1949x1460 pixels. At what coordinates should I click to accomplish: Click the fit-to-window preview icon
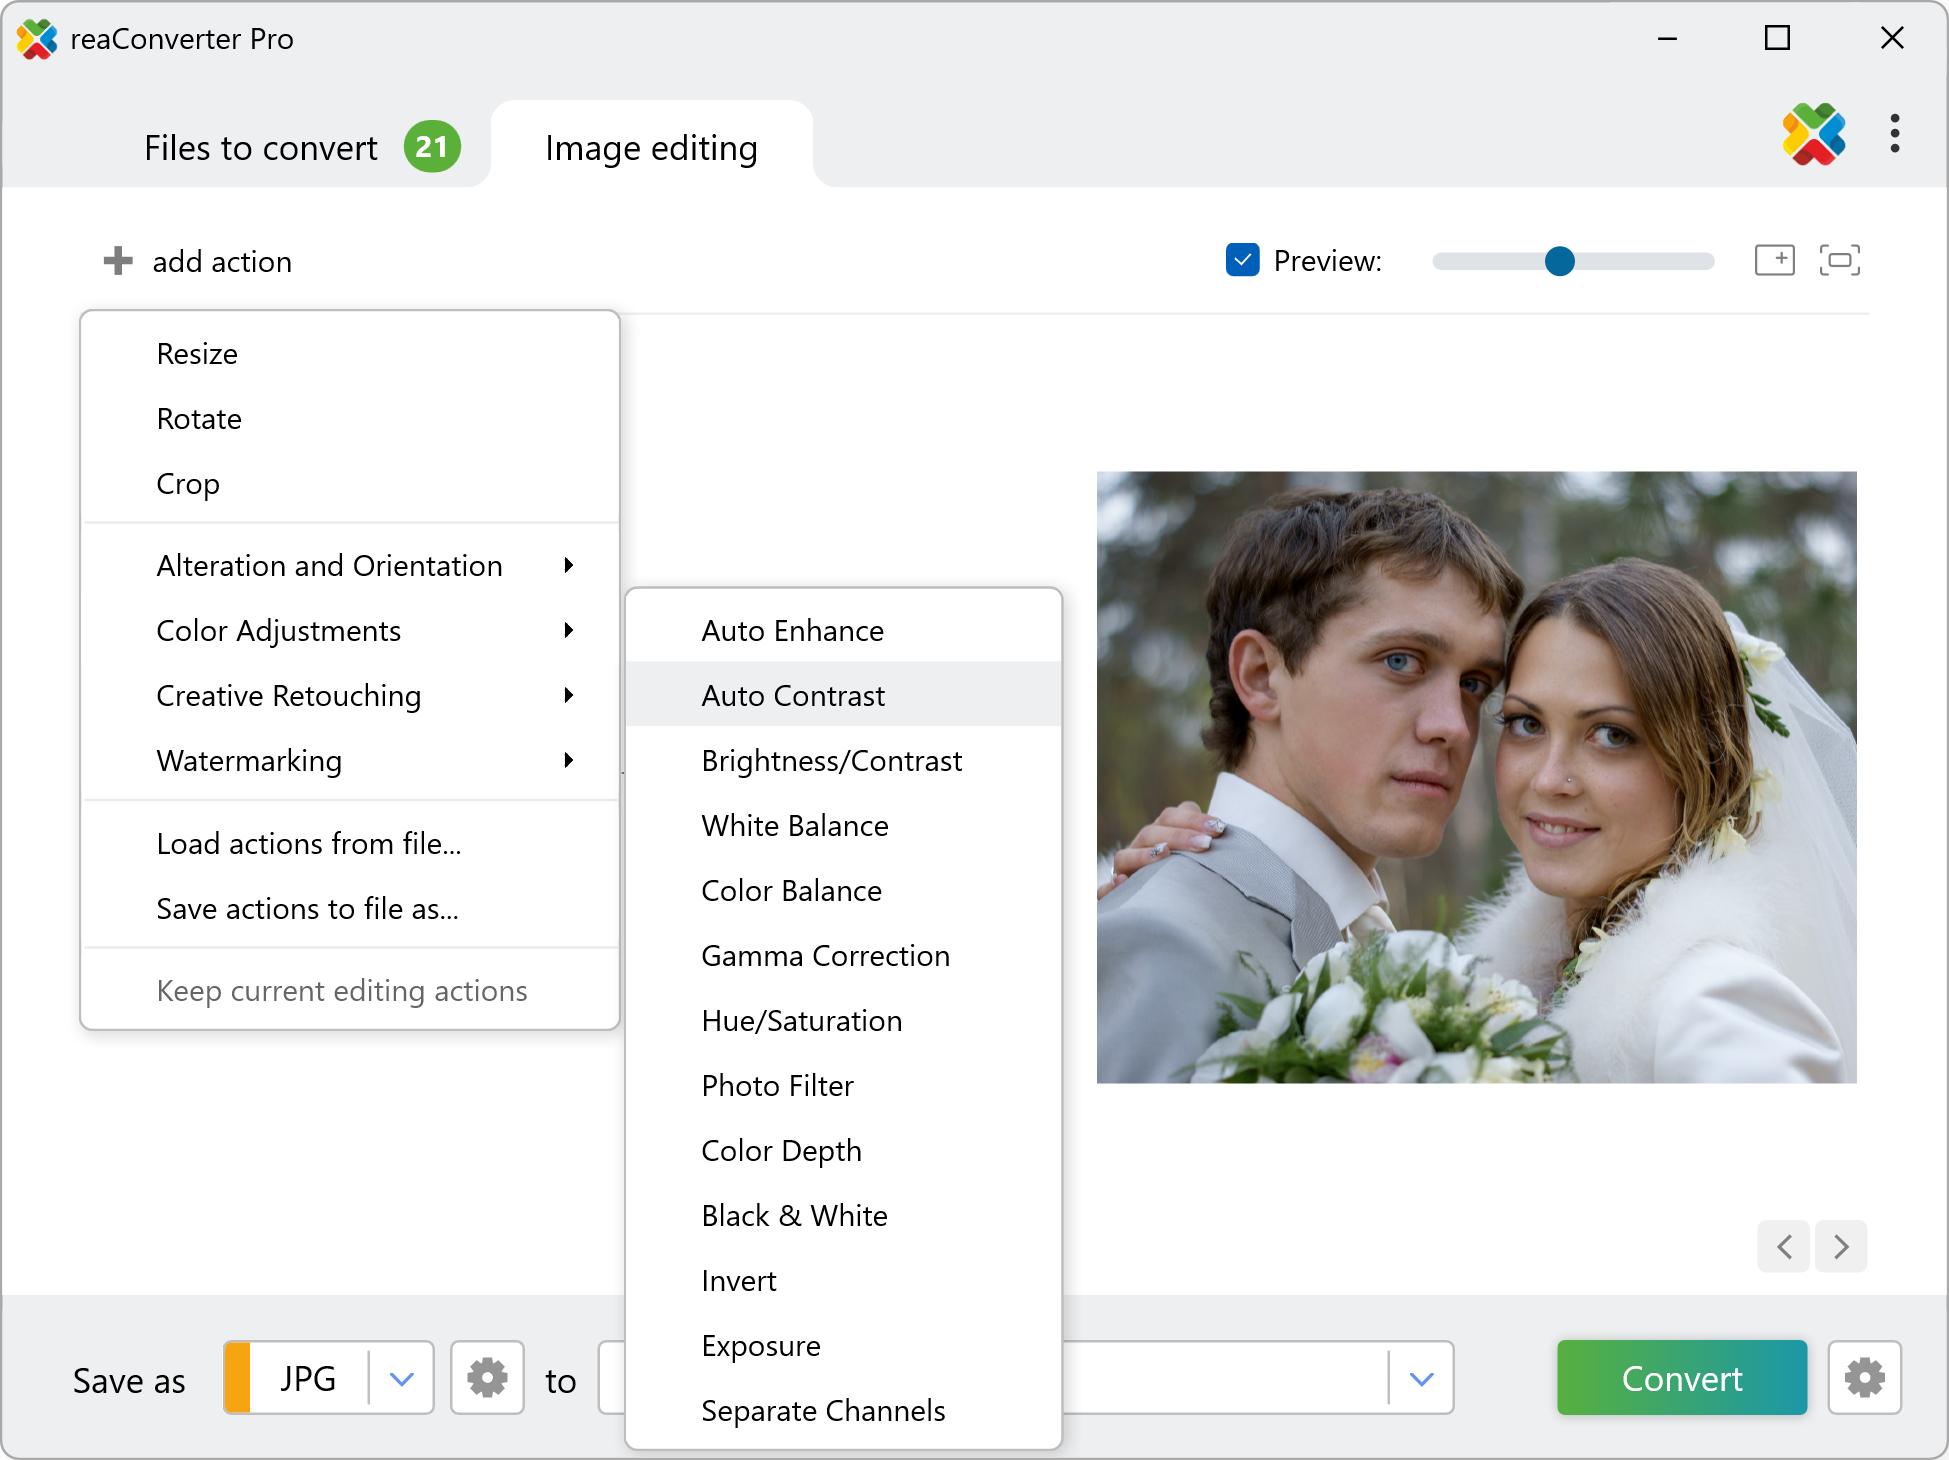pyautogui.click(x=1839, y=260)
